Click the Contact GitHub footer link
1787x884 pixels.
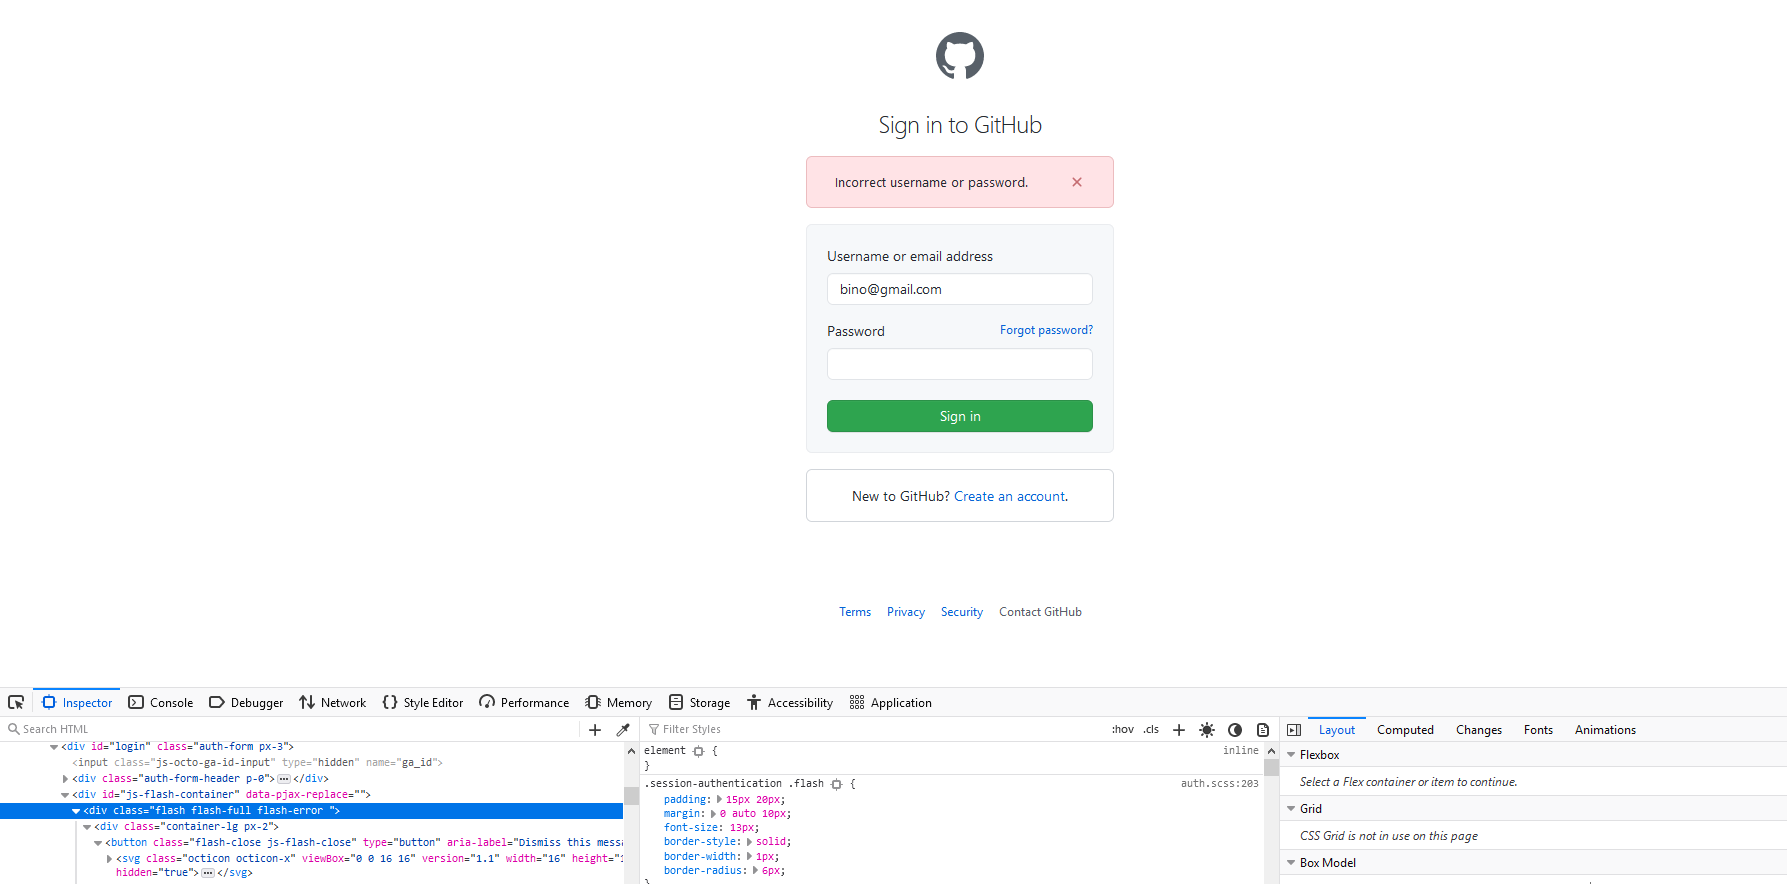[1040, 612]
